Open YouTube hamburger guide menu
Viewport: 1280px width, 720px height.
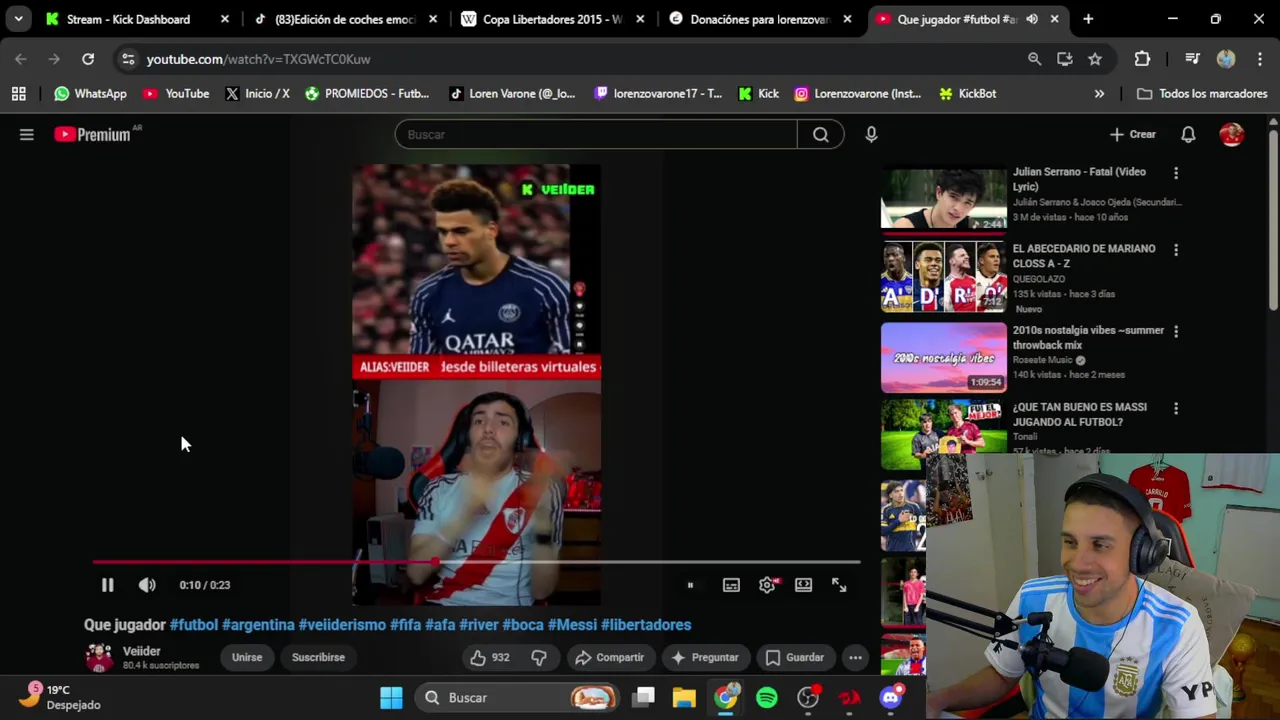click(27, 134)
